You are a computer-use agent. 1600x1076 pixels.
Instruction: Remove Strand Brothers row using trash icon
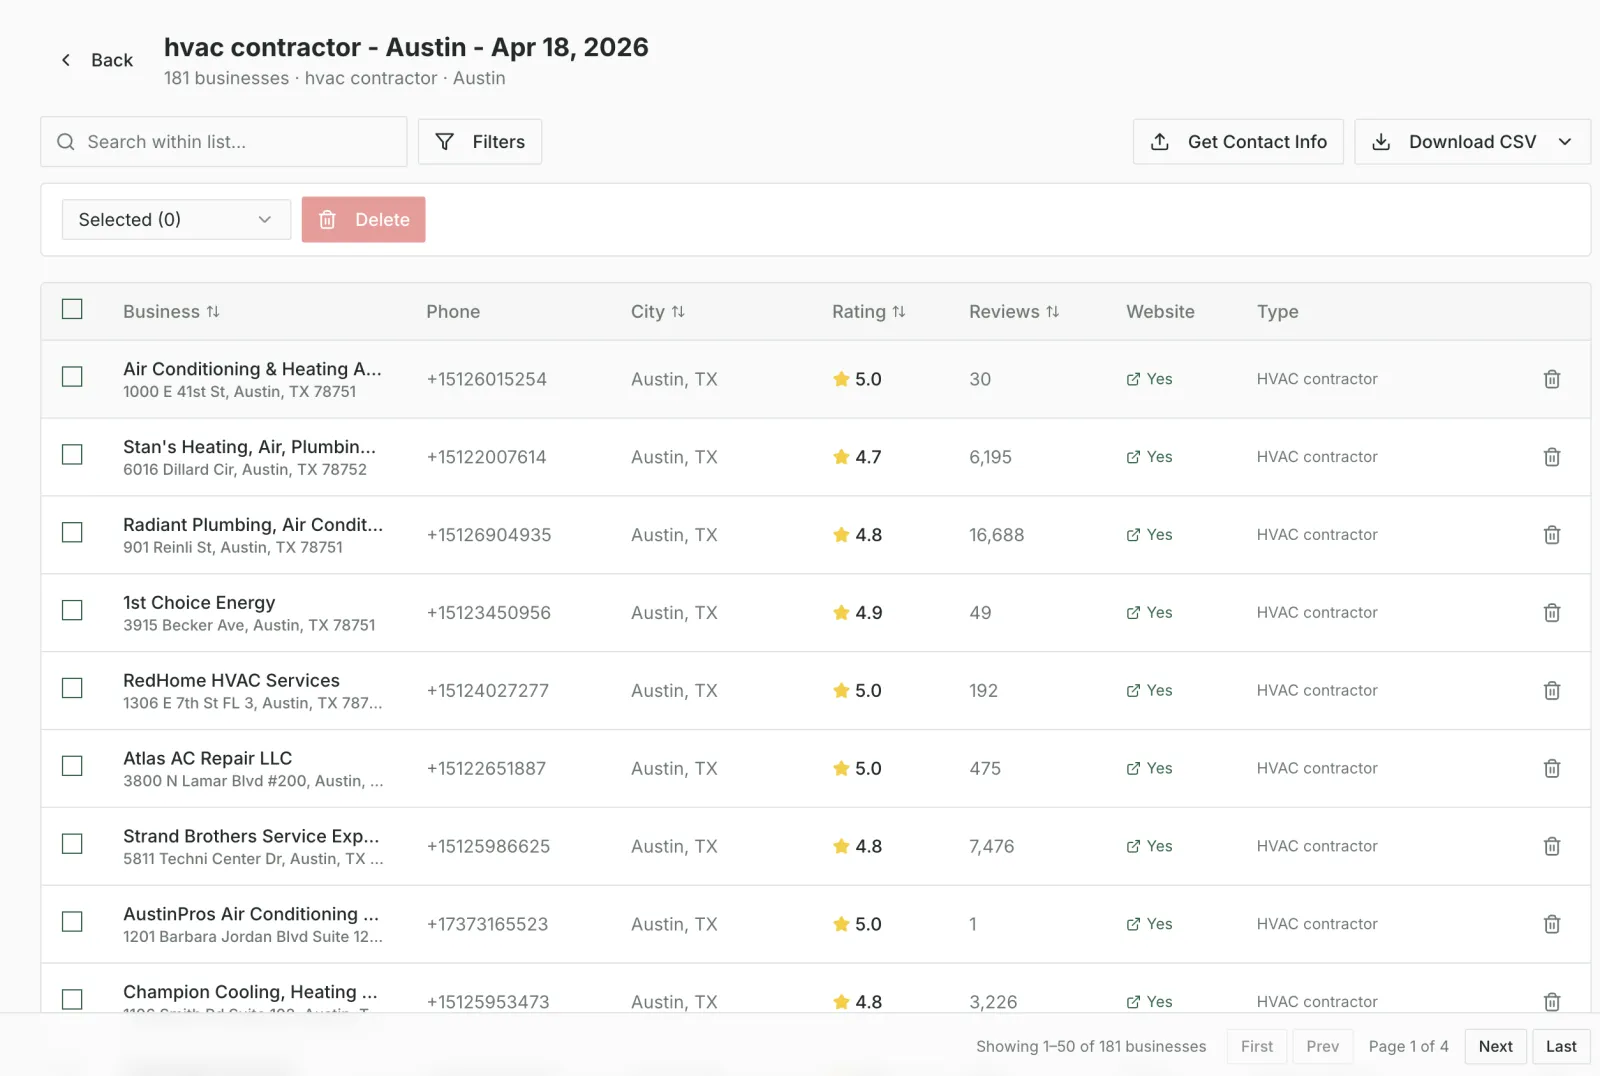(x=1552, y=847)
